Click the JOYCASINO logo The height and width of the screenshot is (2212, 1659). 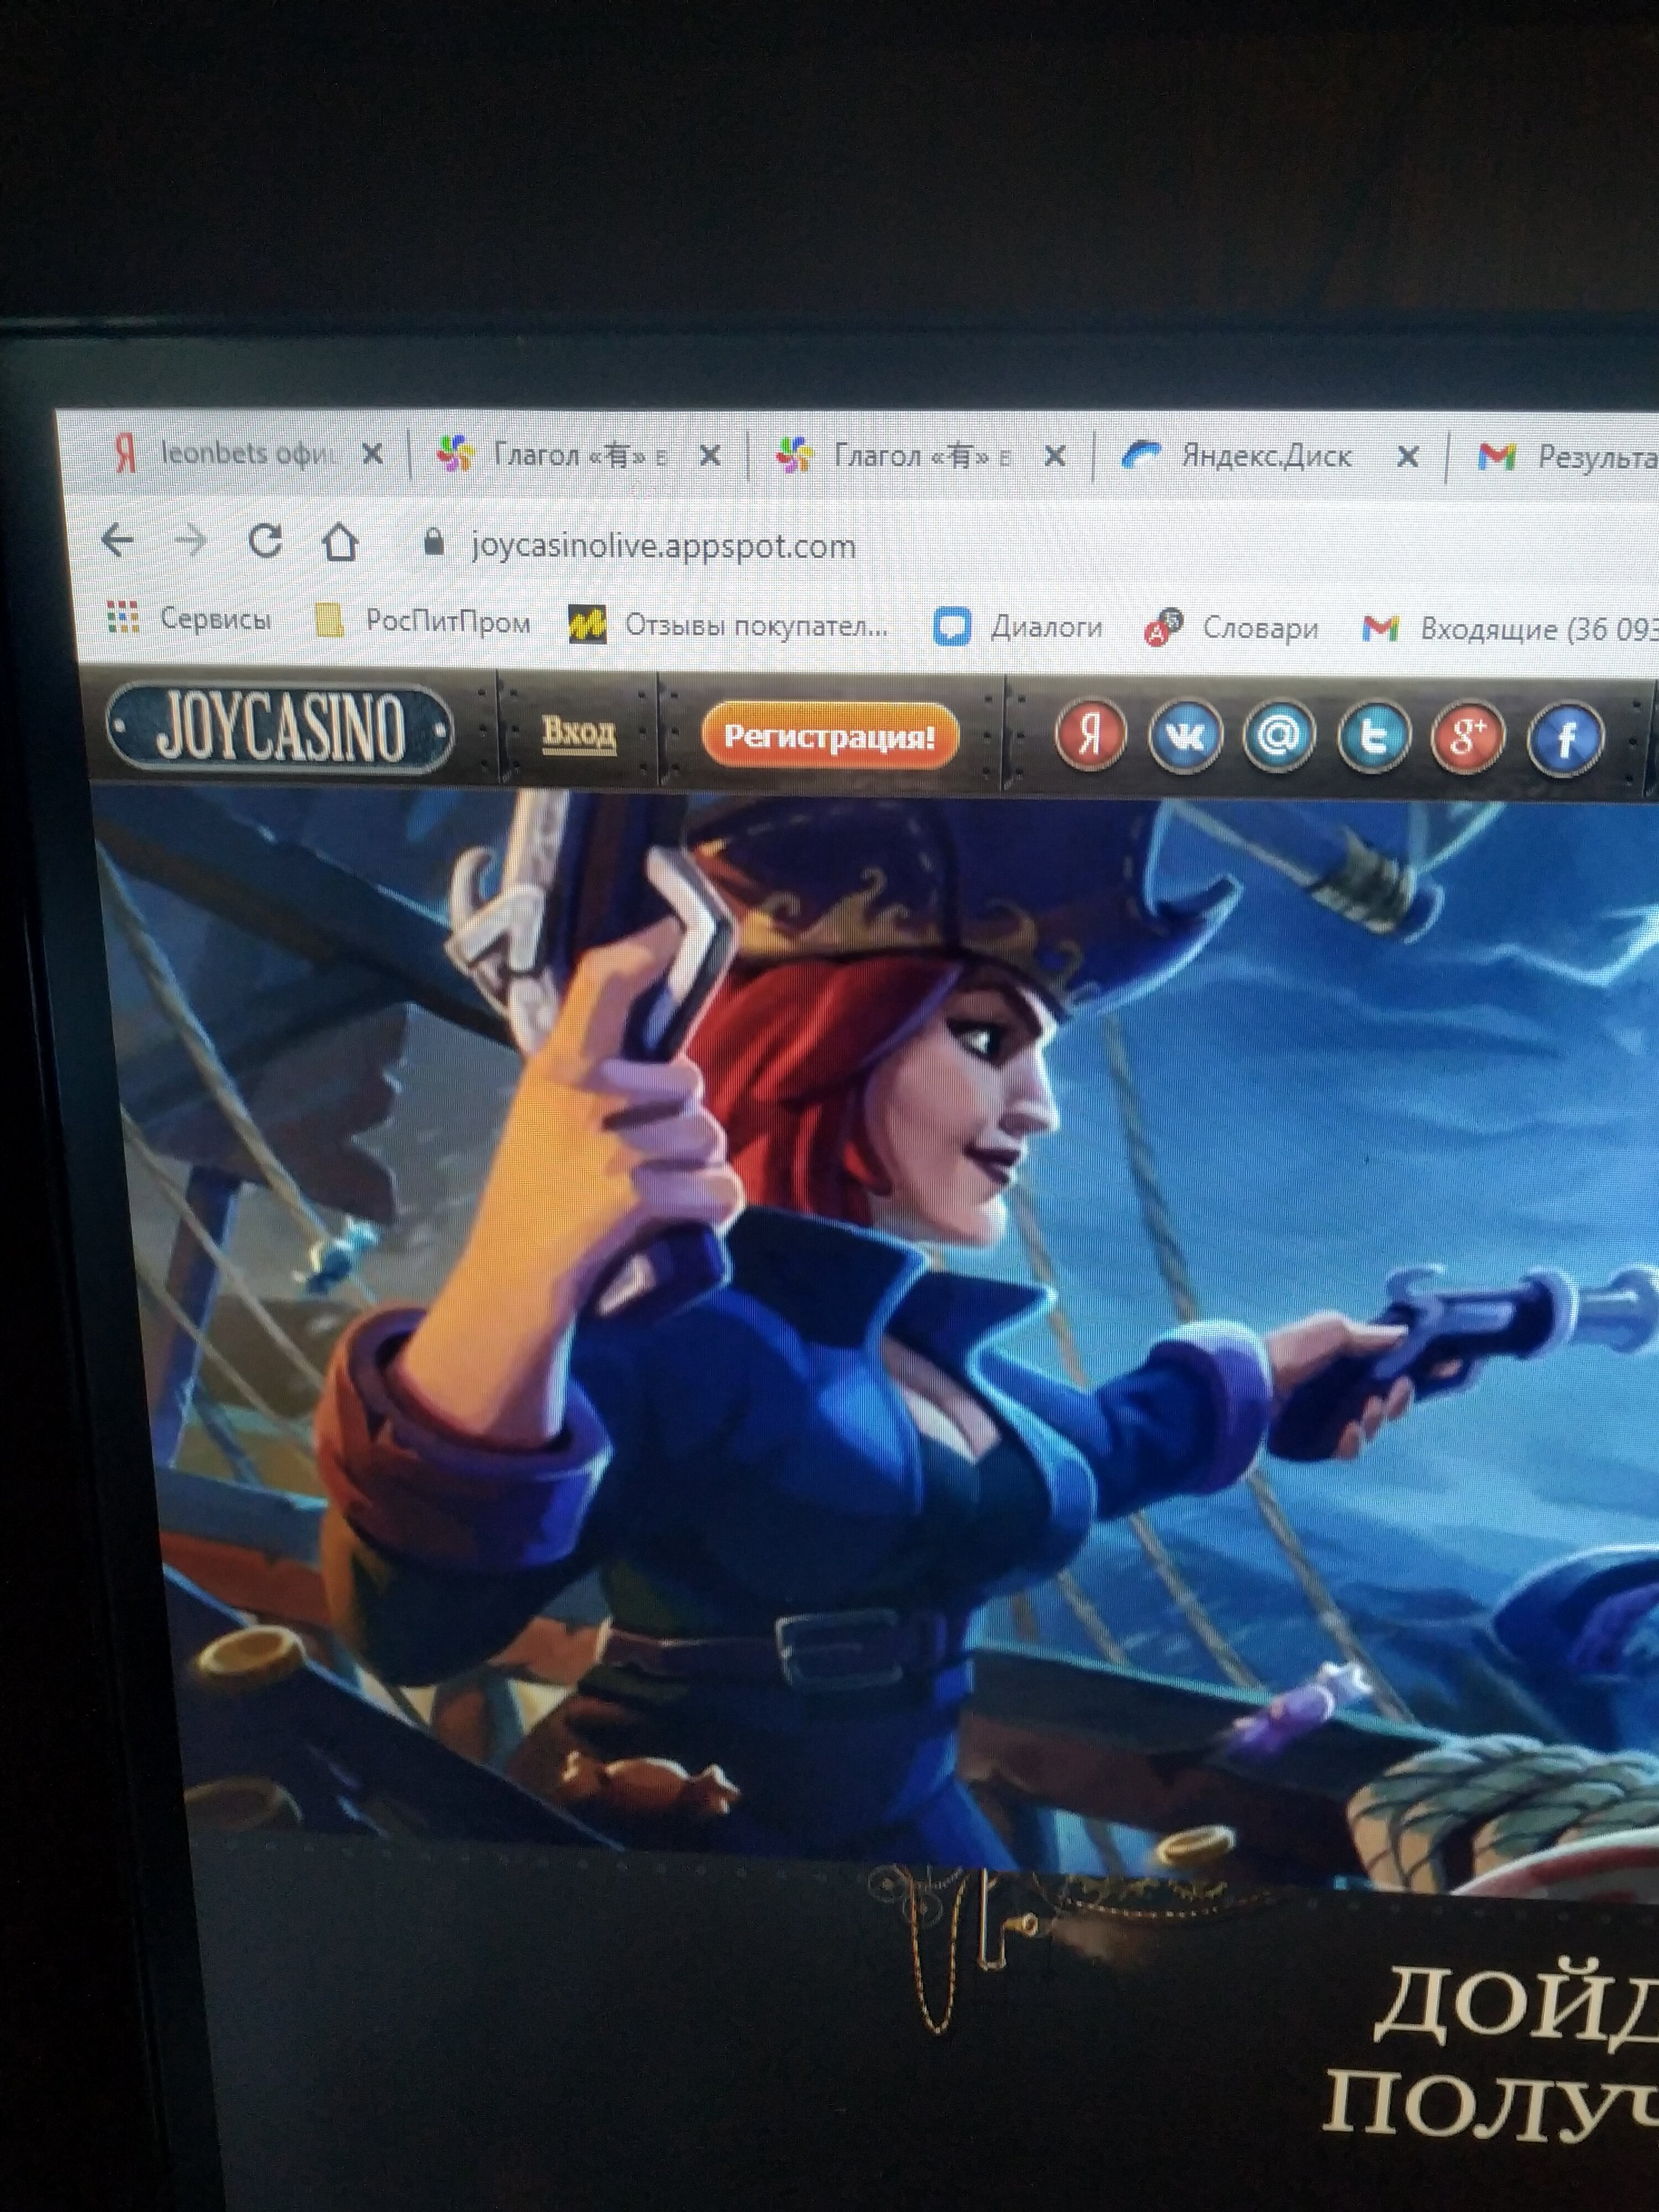(280, 728)
